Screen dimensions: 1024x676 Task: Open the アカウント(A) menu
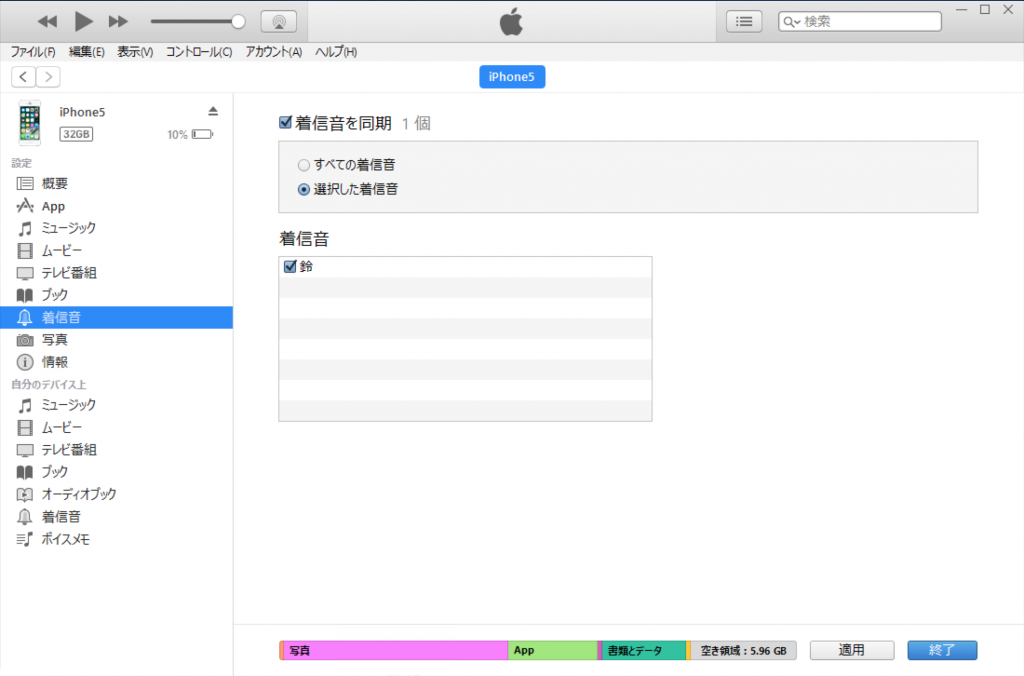pos(274,52)
